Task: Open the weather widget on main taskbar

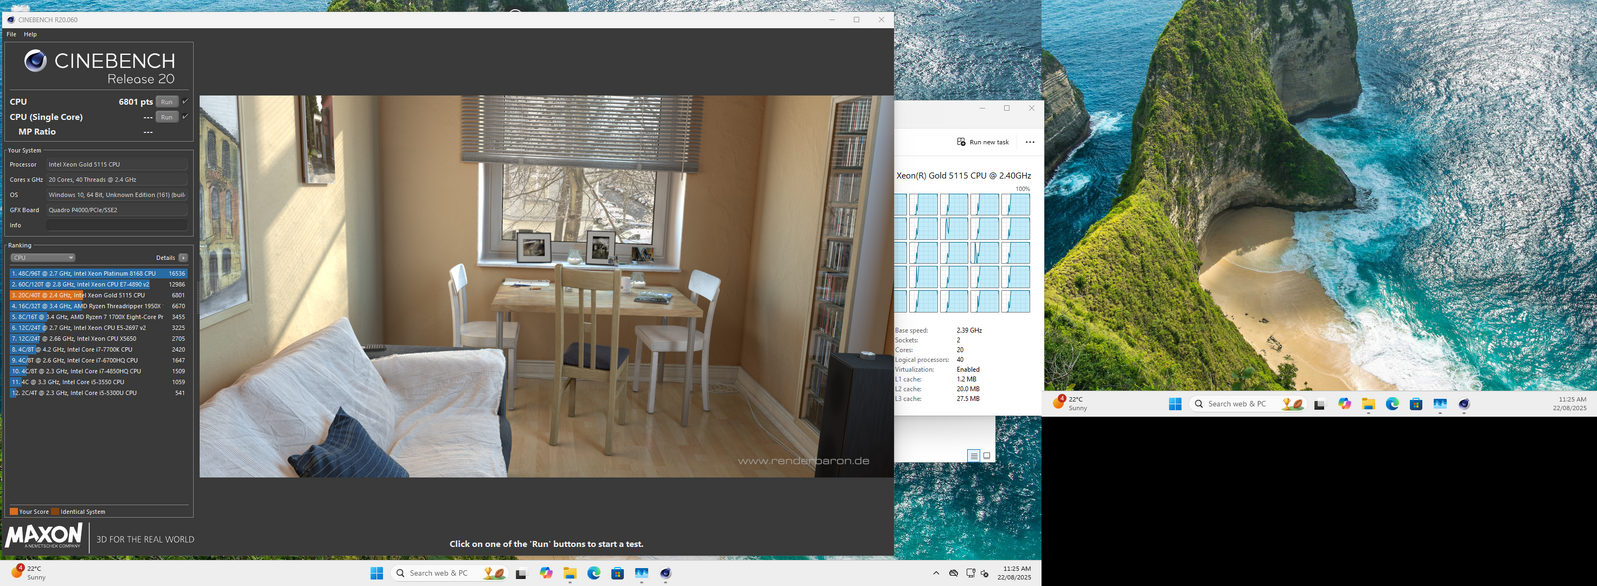Action: tap(28, 573)
